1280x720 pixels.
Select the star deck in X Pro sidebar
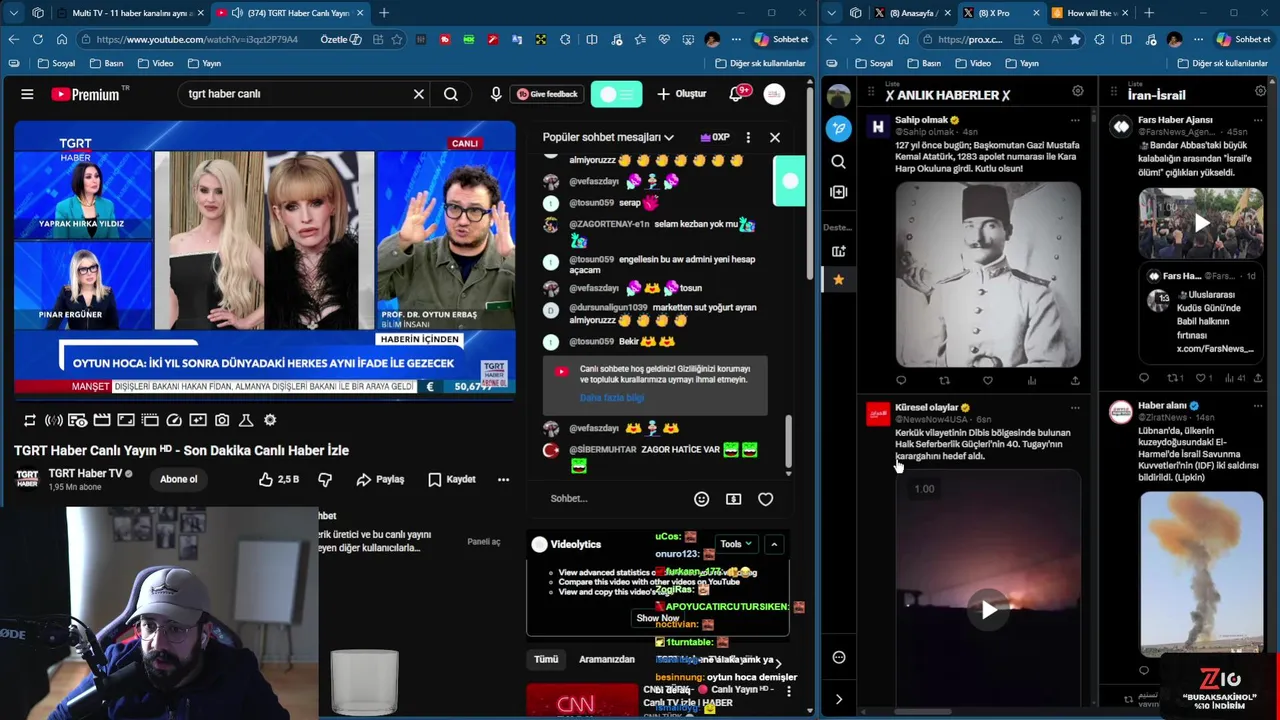[839, 280]
